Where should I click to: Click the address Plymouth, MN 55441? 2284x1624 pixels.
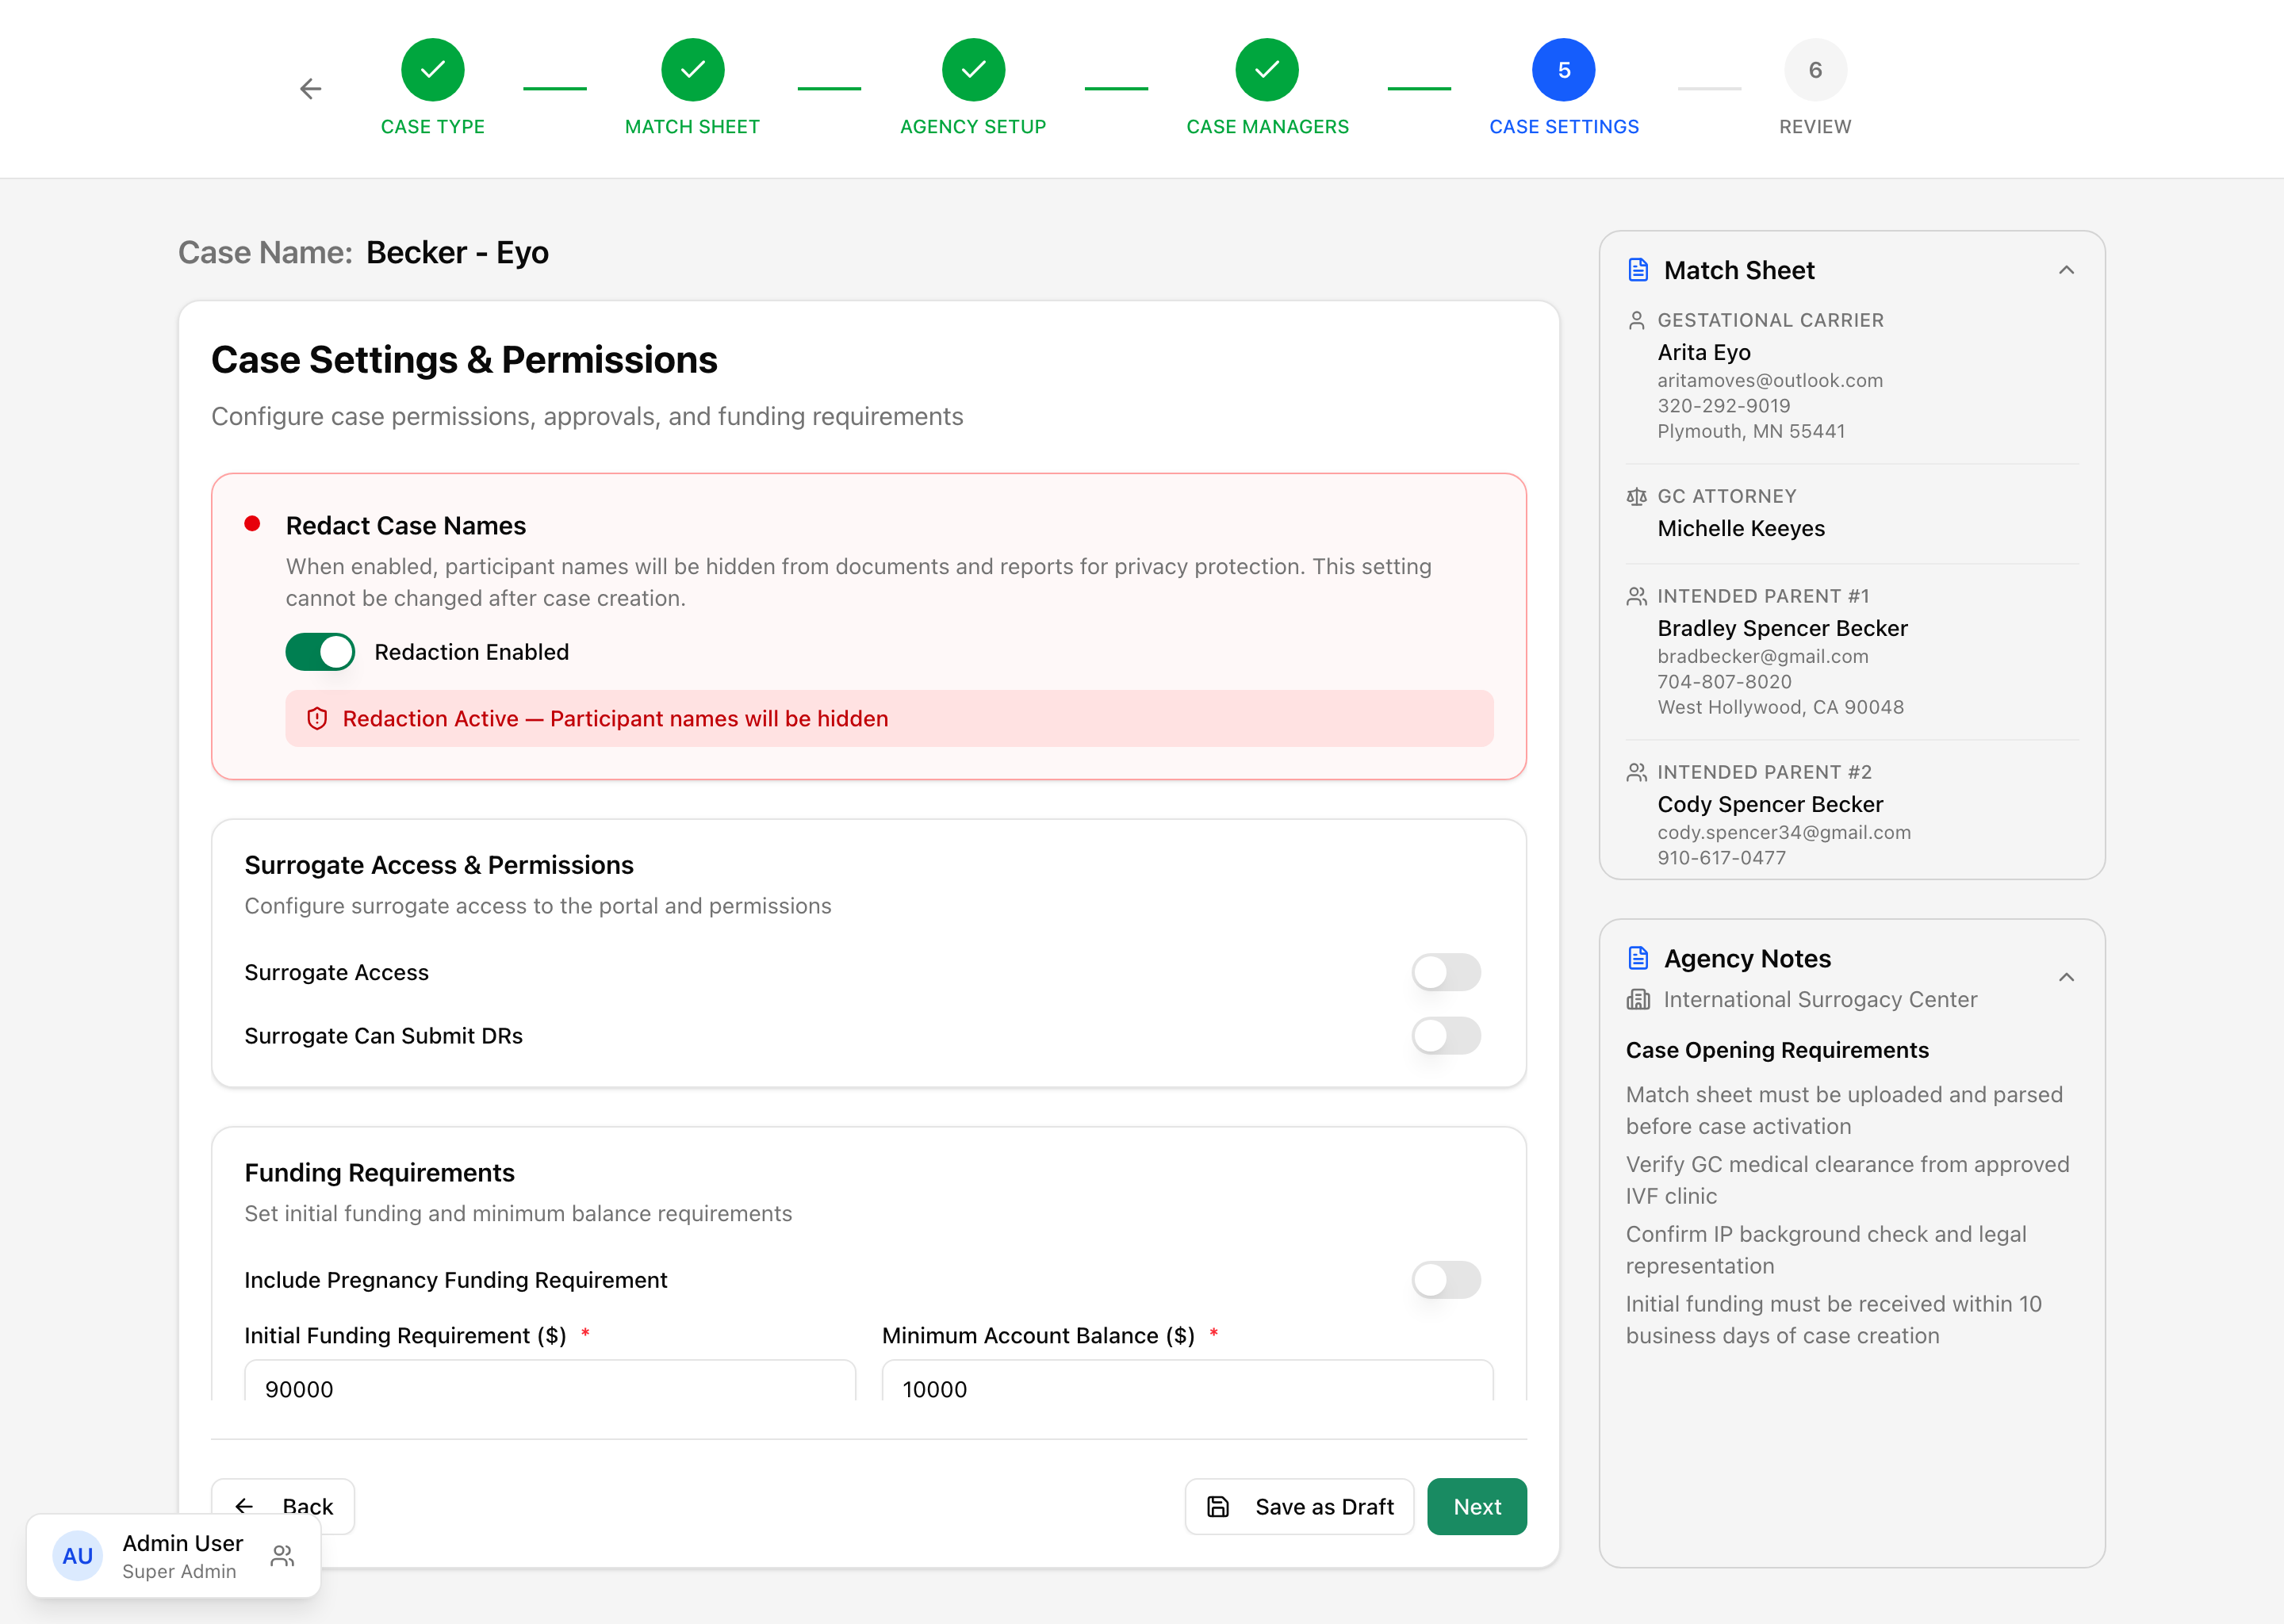click(1751, 431)
